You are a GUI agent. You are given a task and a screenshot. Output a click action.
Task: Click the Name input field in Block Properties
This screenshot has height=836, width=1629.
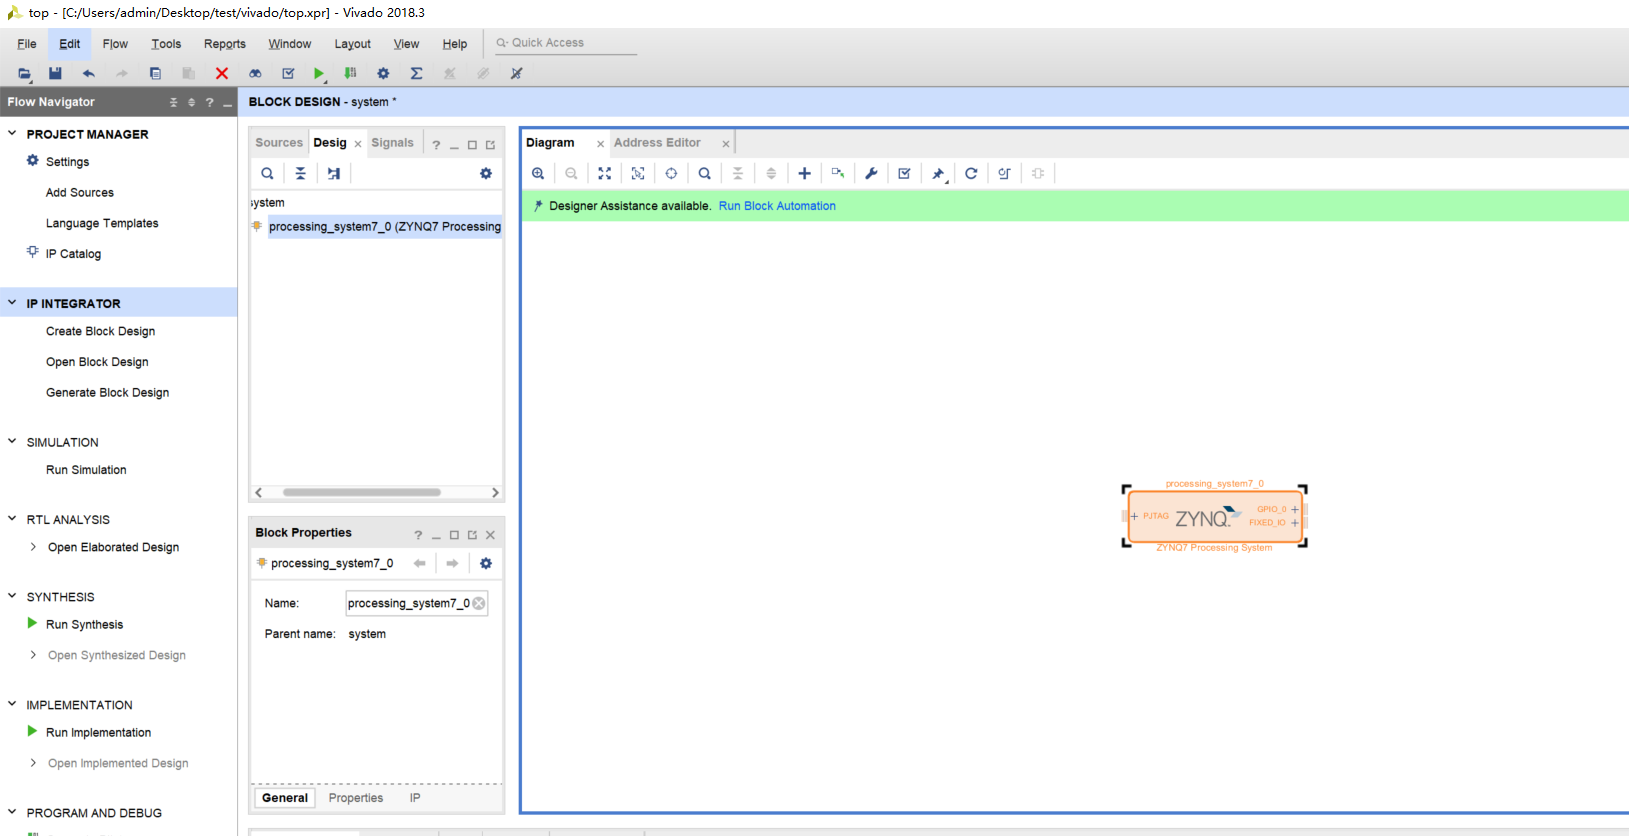point(408,603)
